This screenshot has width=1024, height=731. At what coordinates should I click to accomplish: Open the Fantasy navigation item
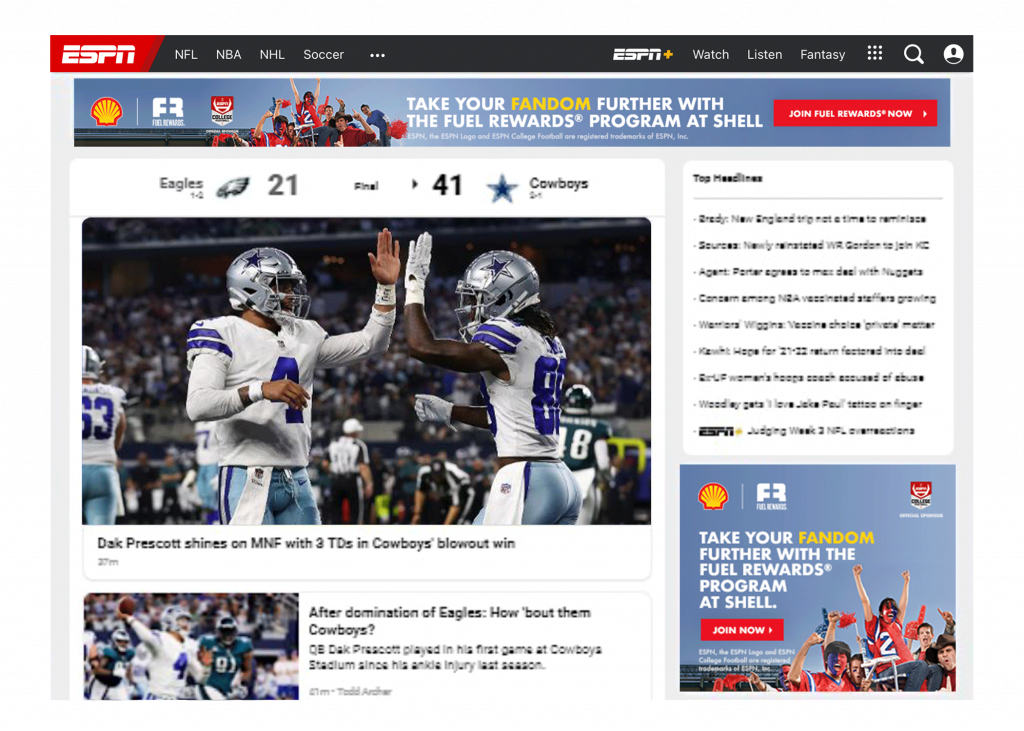[822, 55]
